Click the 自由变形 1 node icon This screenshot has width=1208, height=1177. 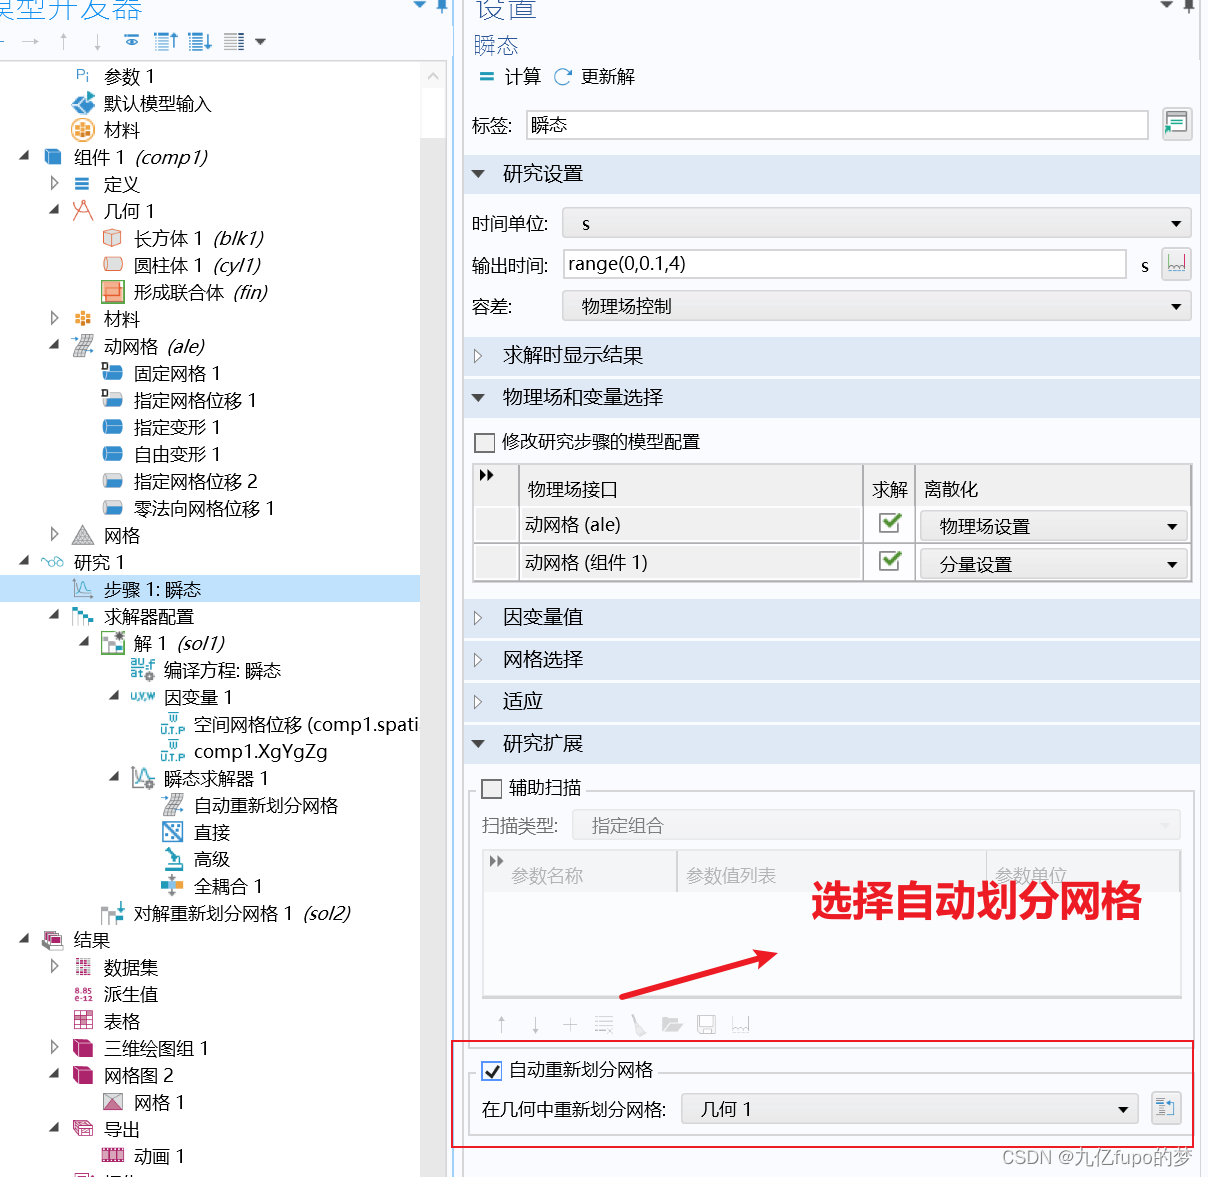point(112,454)
